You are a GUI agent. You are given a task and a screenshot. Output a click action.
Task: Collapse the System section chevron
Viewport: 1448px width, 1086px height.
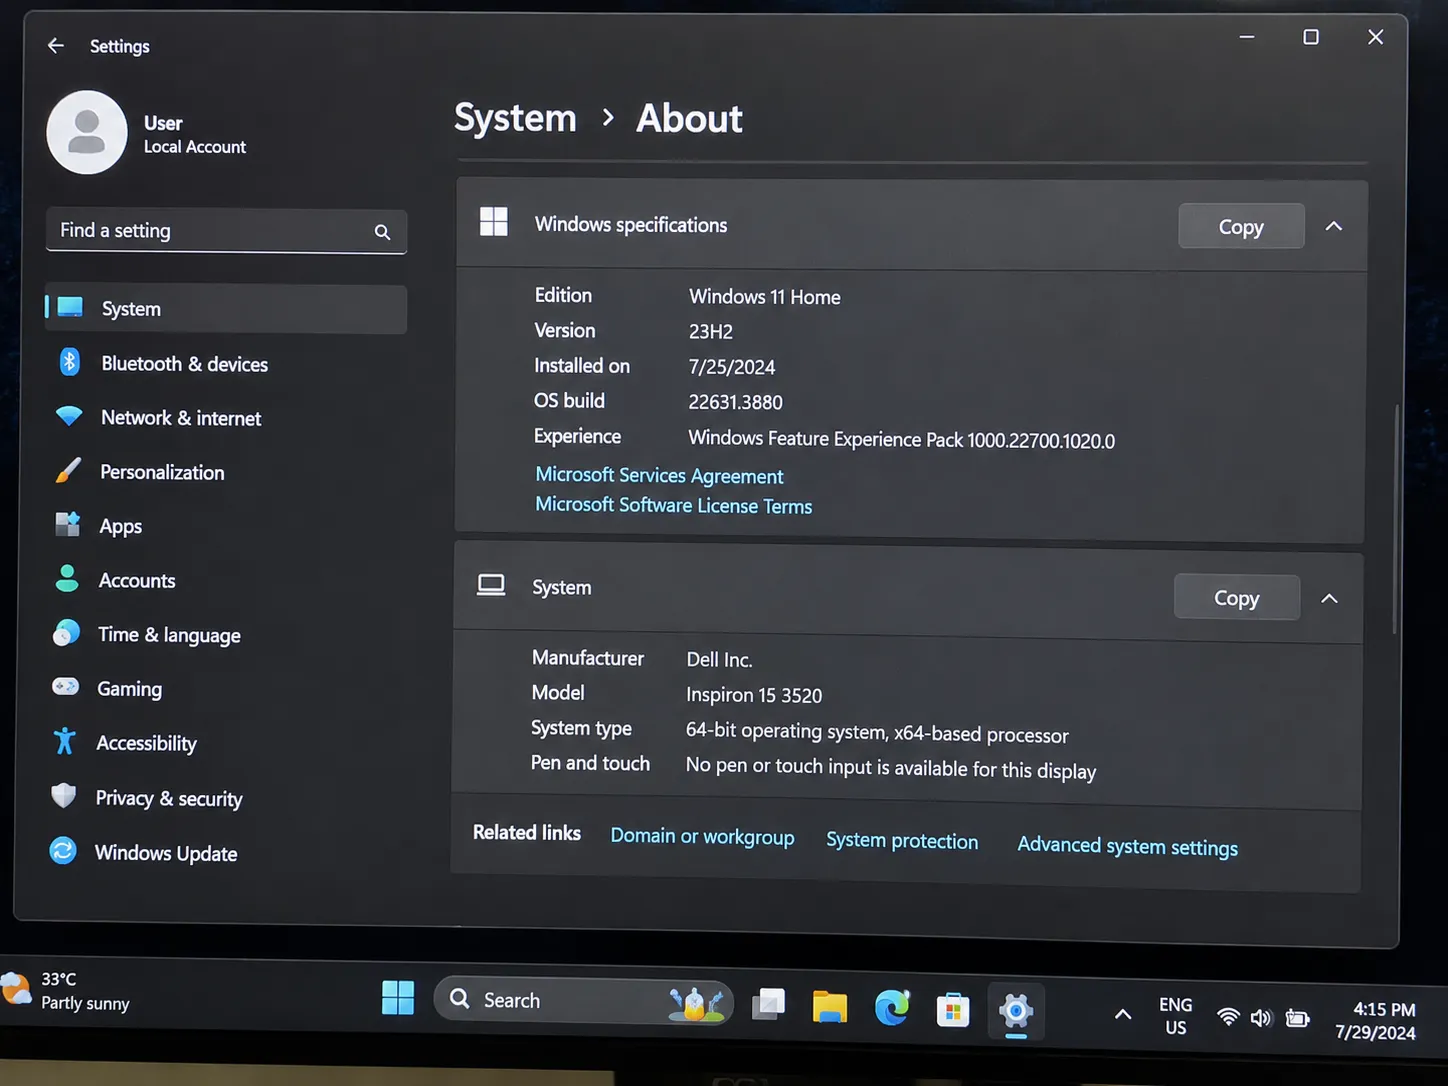[x=1329, y=598]
